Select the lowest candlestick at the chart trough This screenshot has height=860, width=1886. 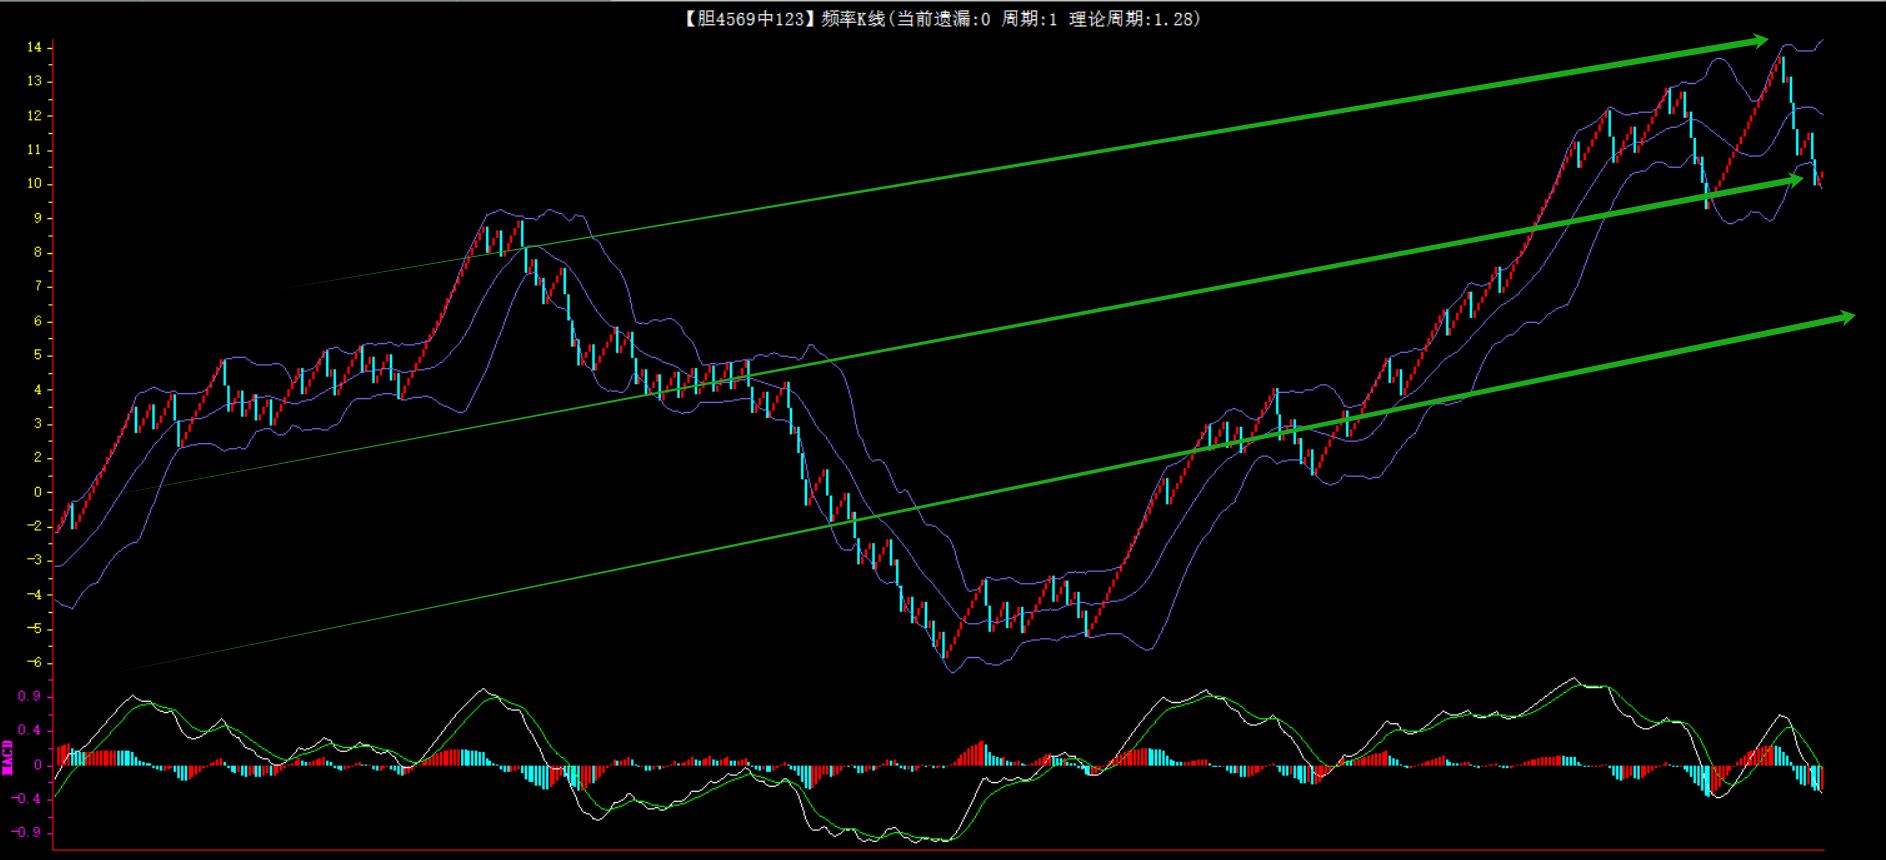943,648
